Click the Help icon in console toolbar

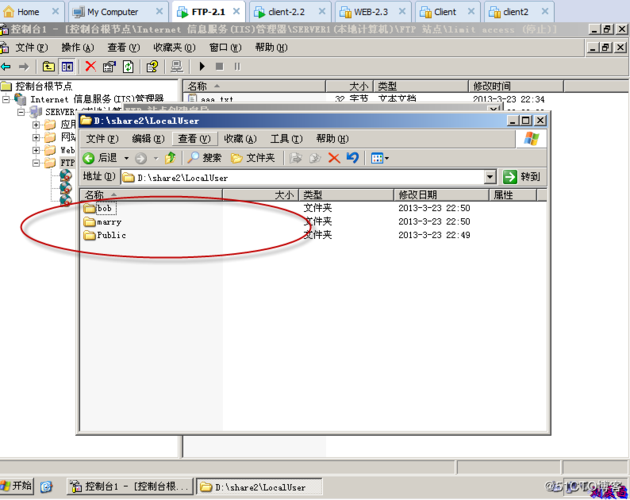(152, 66)
